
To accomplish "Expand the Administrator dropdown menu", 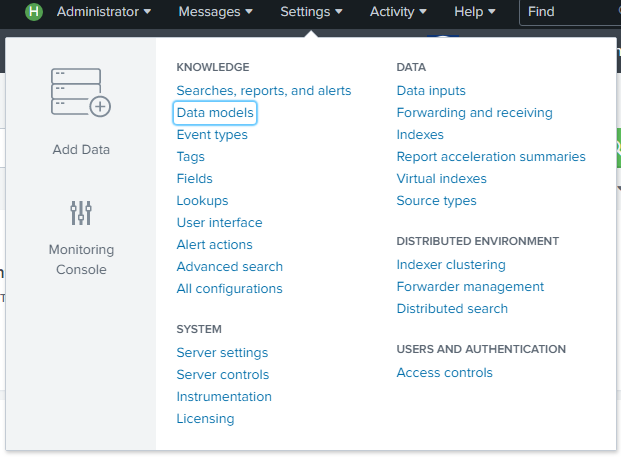I will click(104, 12).
